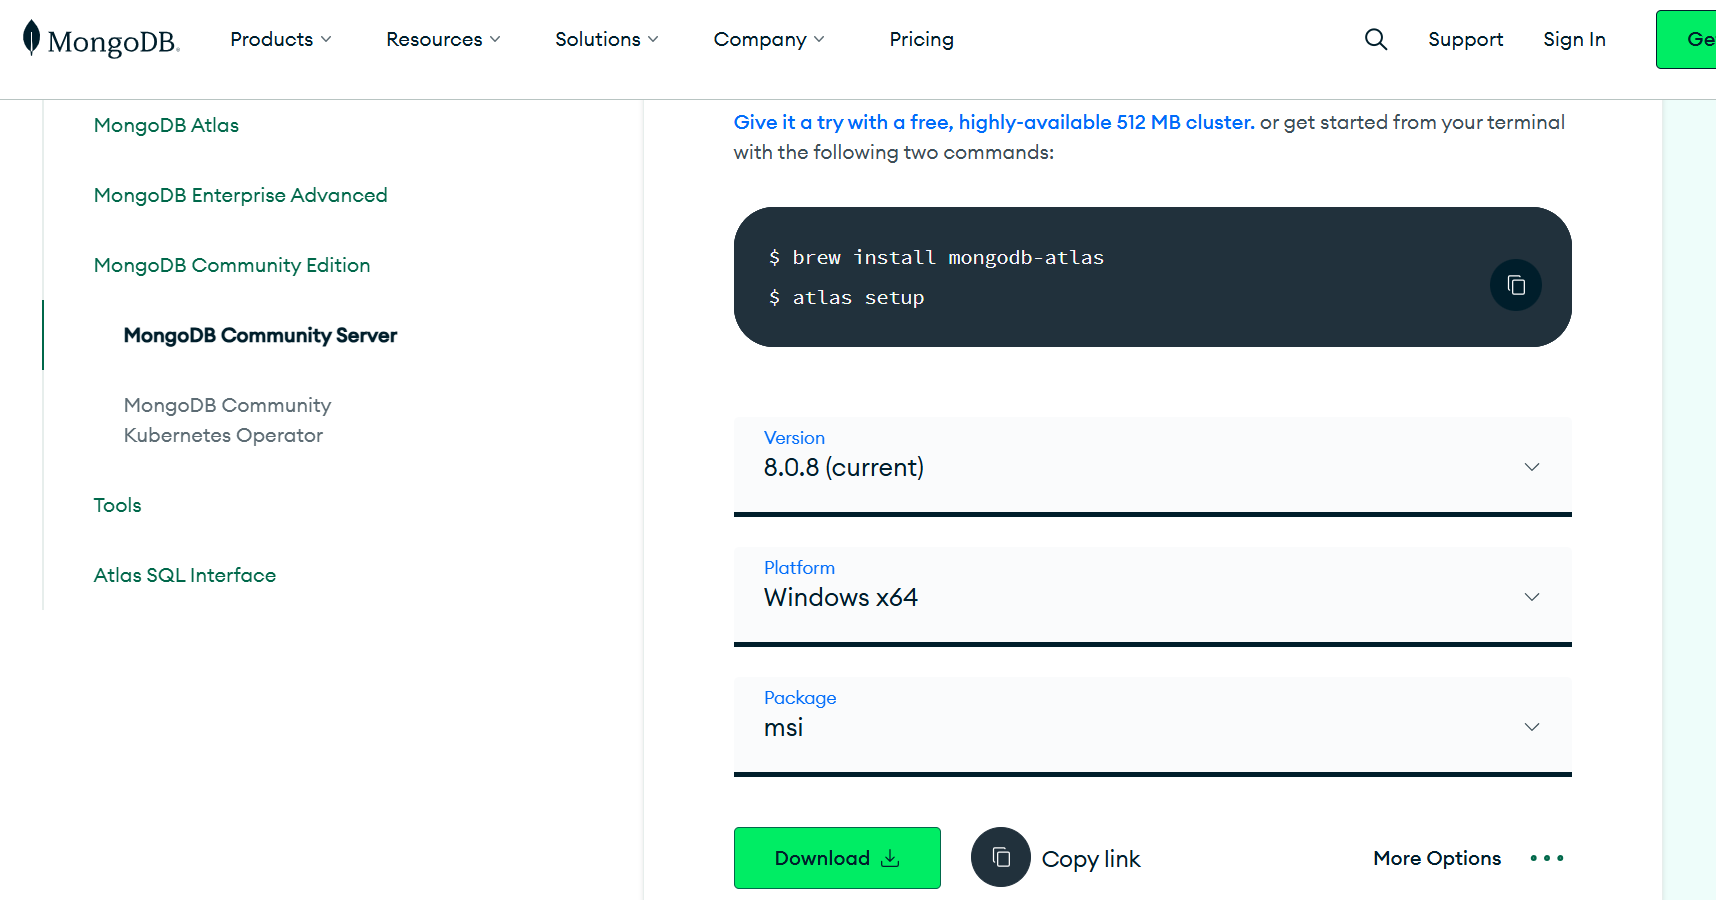Expand the Resources menu

point(443,39)
